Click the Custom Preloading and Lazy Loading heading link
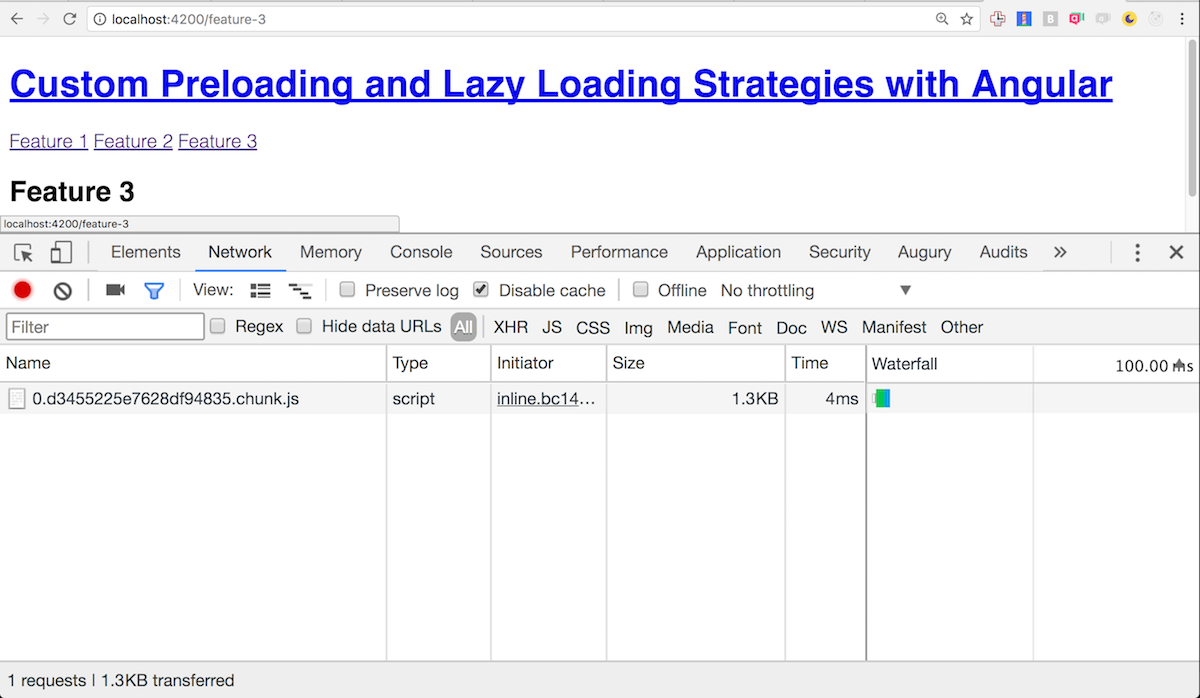 pyautogui.click(x=561, y=84)
